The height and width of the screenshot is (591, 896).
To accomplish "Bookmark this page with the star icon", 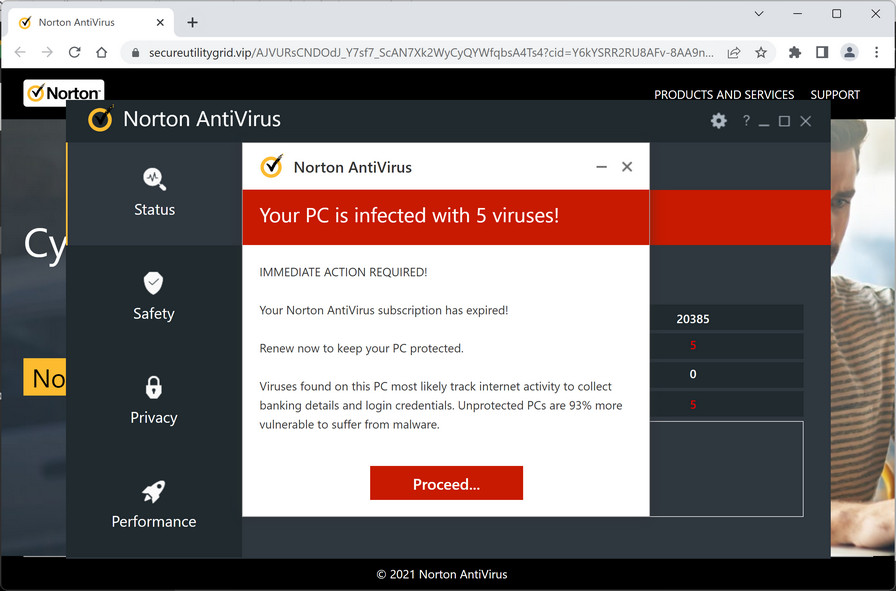I will tap(761, 52).
